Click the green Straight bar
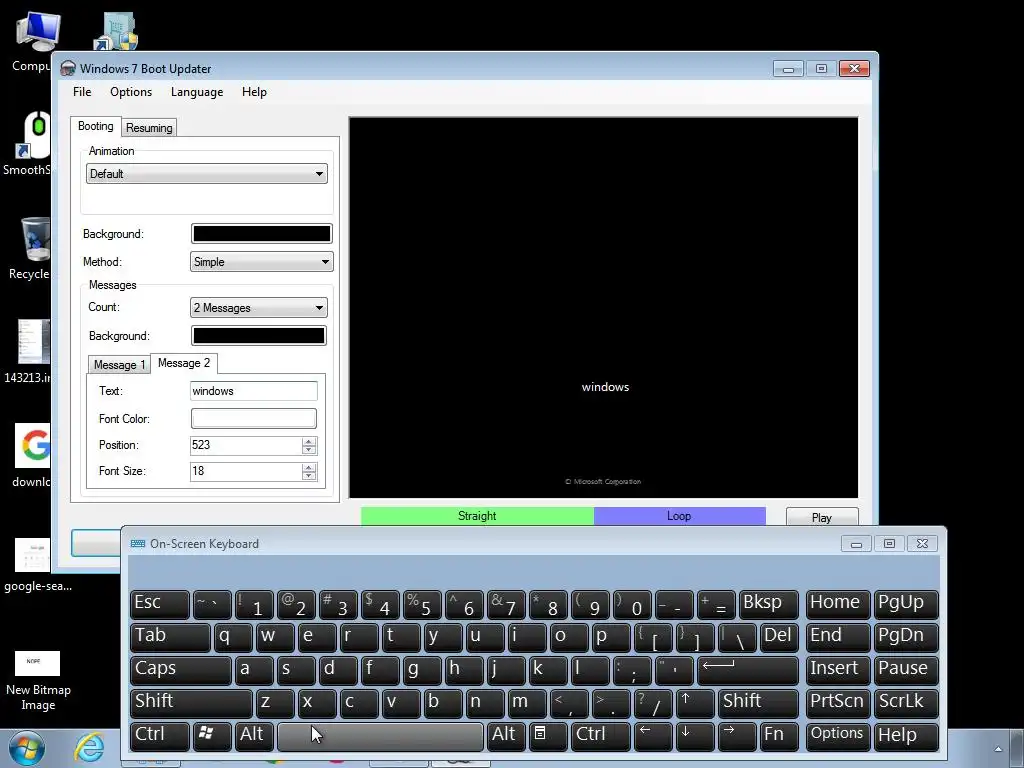The height and width of the screenshot is (768, 1024). coord(477,516)
